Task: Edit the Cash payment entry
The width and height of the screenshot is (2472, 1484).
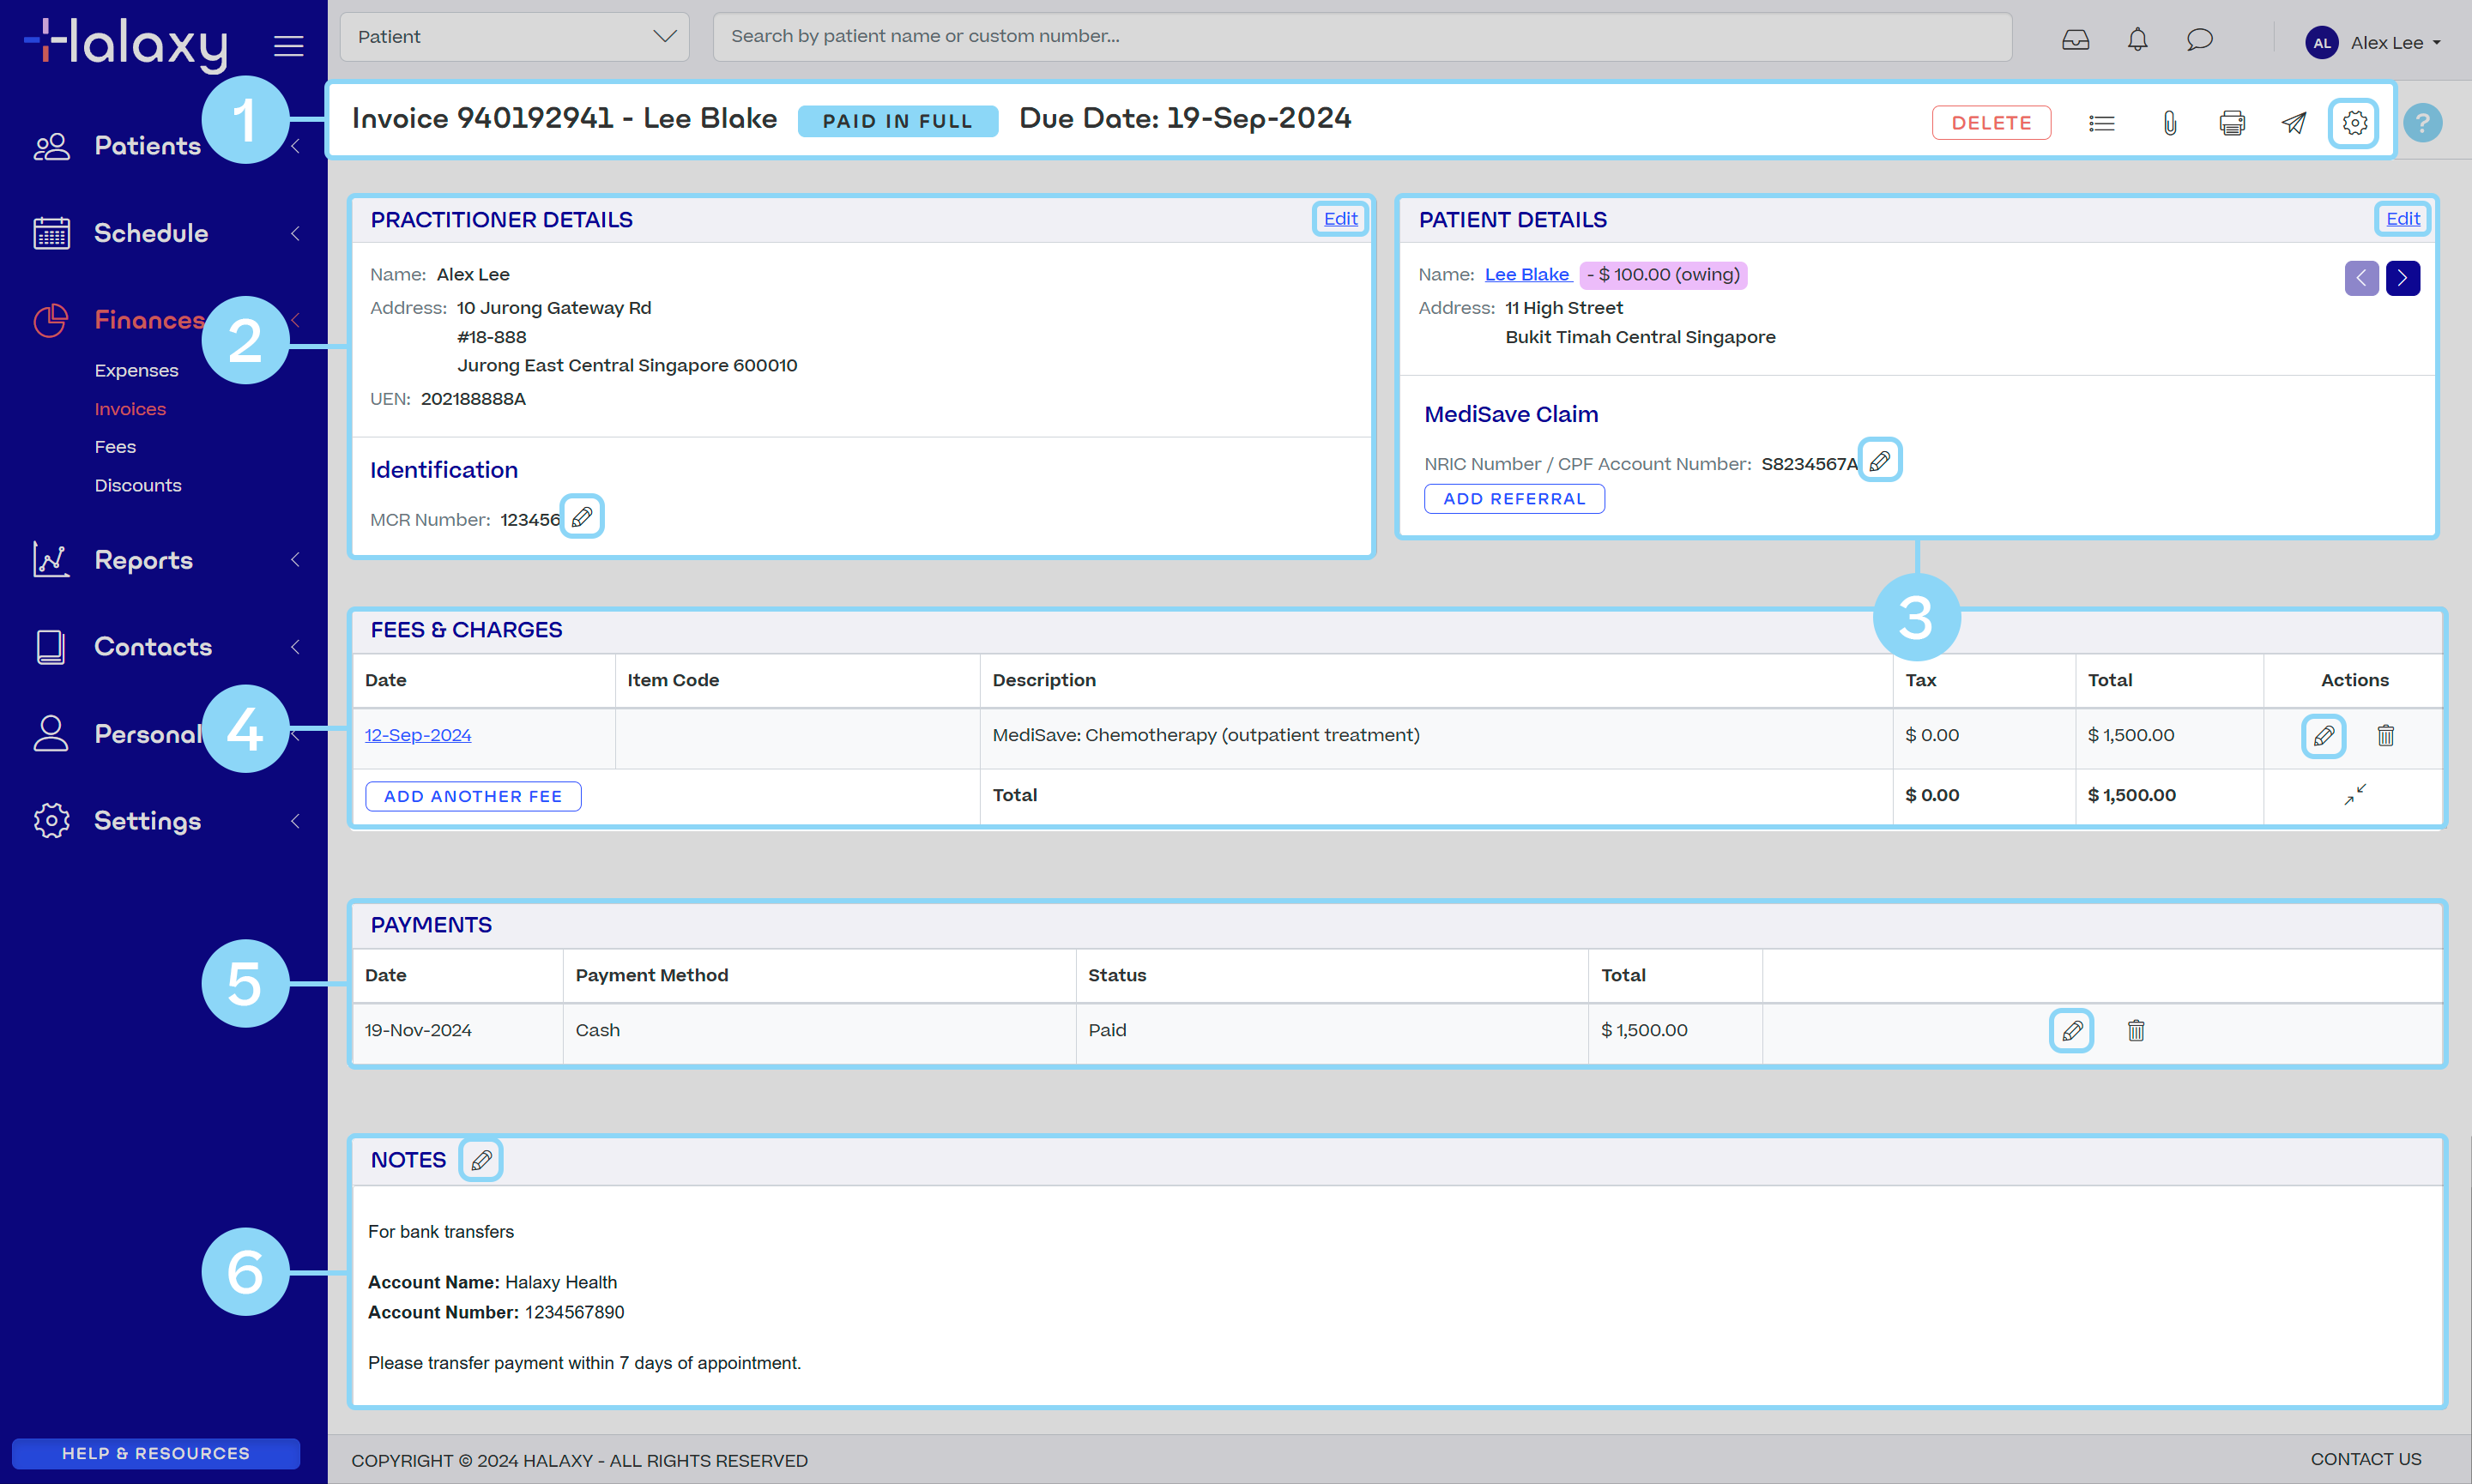Action: 2072,1031
